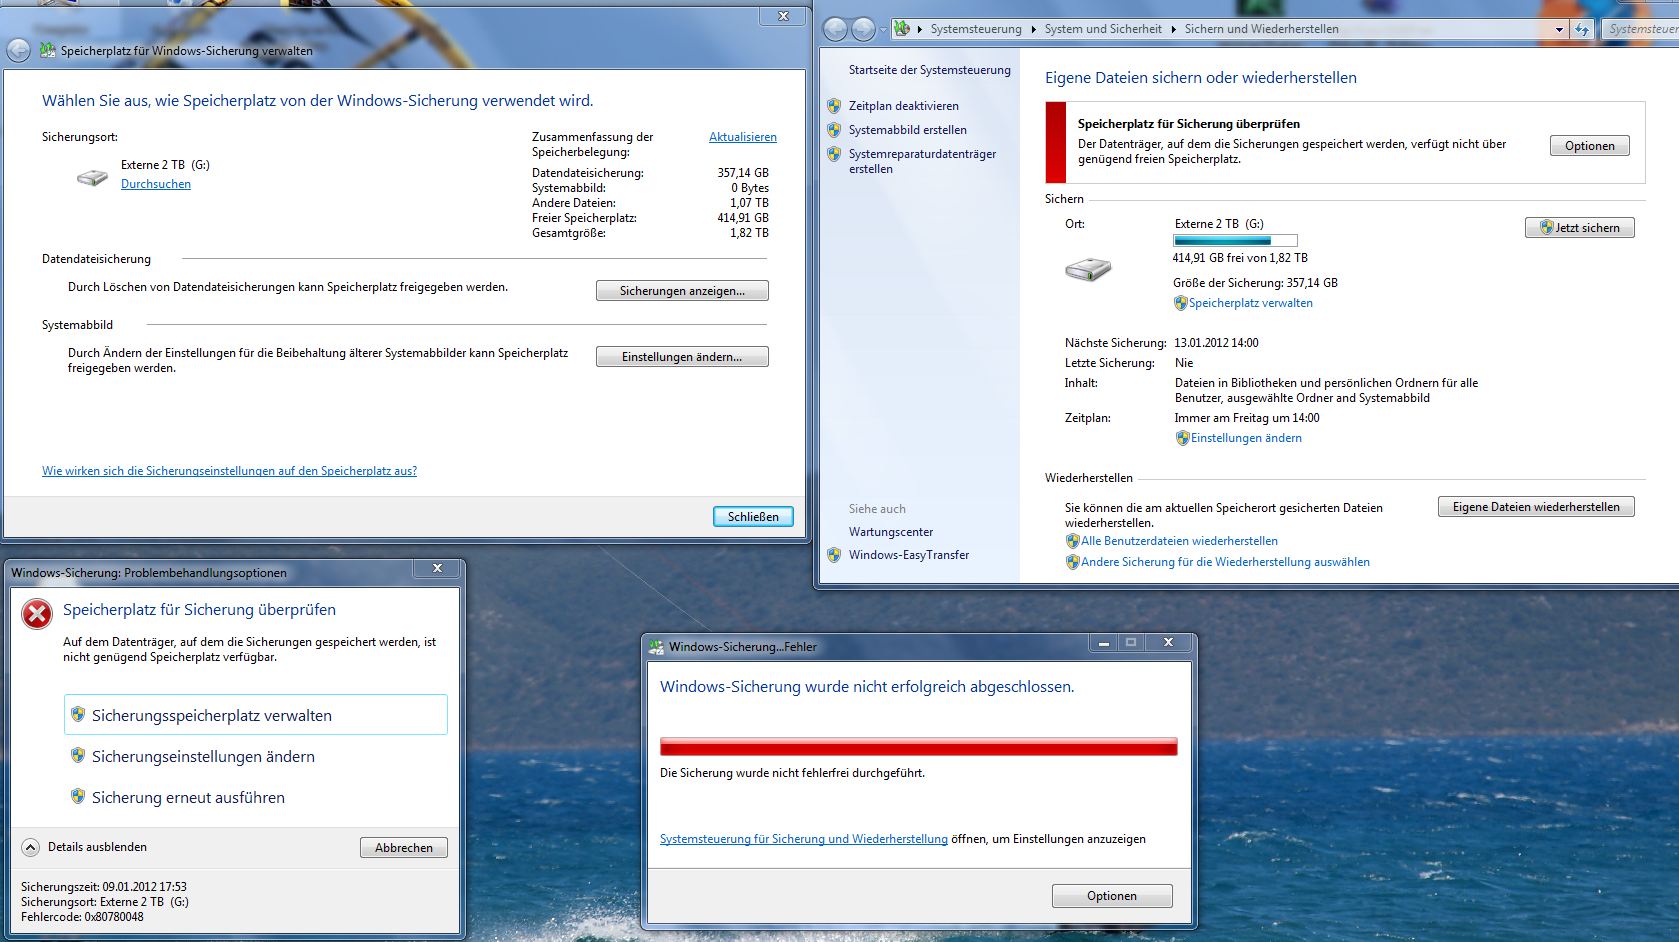Image resolution: width=1679 pixels, height=942 pixels.
Task: Close the Speicherplatz verwalten window
Action: (x=783, y=16)
